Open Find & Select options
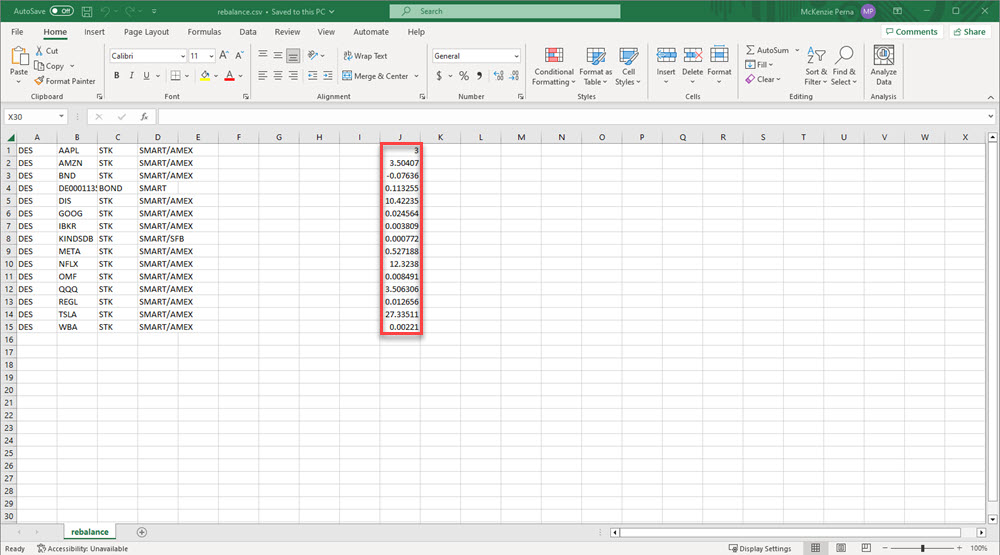 (x=844, y=66)
